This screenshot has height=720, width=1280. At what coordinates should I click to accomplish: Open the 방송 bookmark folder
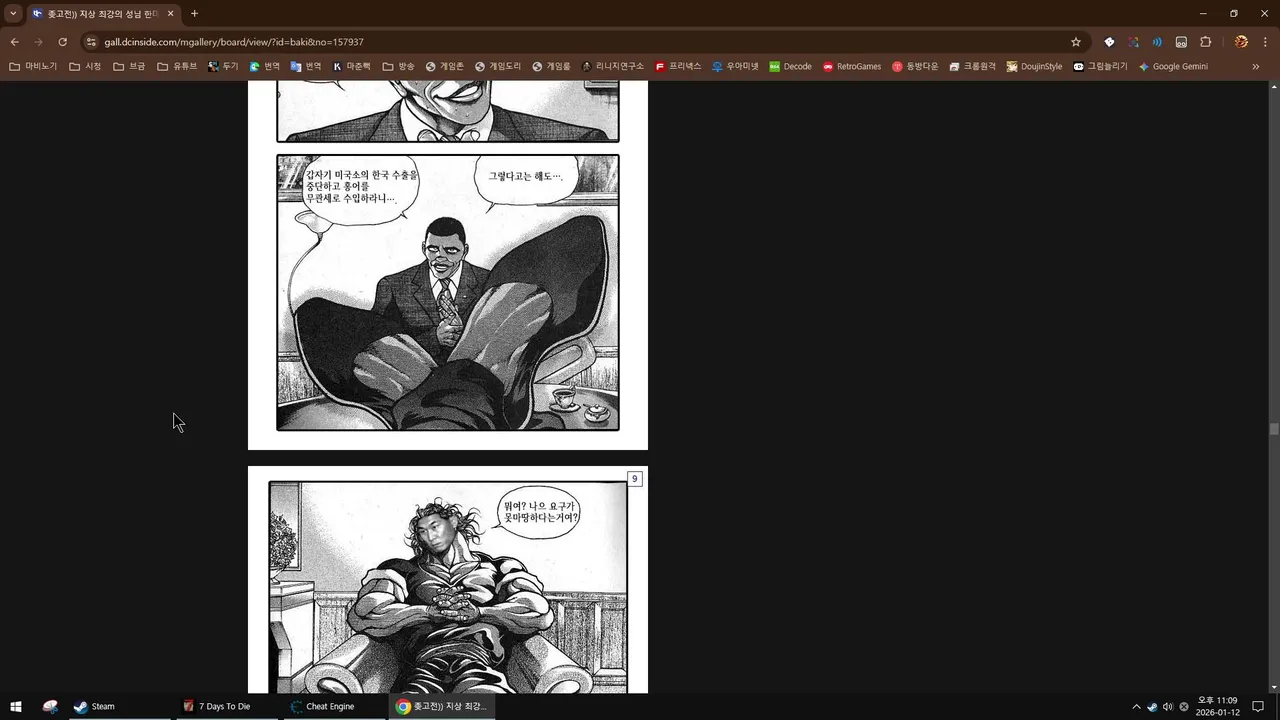(x=399, y=67)
